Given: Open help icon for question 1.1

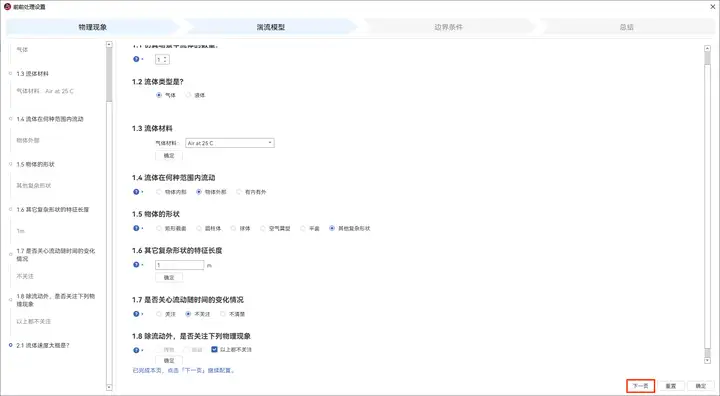Looking at the screenshot, I should tap(136, 59).
